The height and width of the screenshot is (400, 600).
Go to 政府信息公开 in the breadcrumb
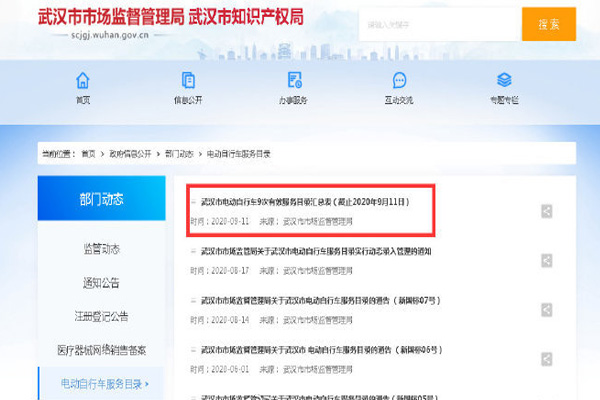click(x=130, y=154)
